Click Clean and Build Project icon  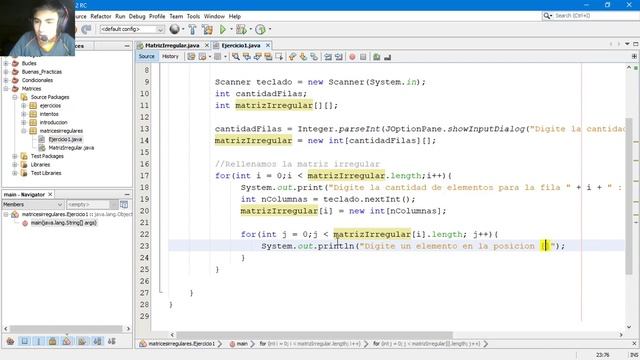point(207,29)
